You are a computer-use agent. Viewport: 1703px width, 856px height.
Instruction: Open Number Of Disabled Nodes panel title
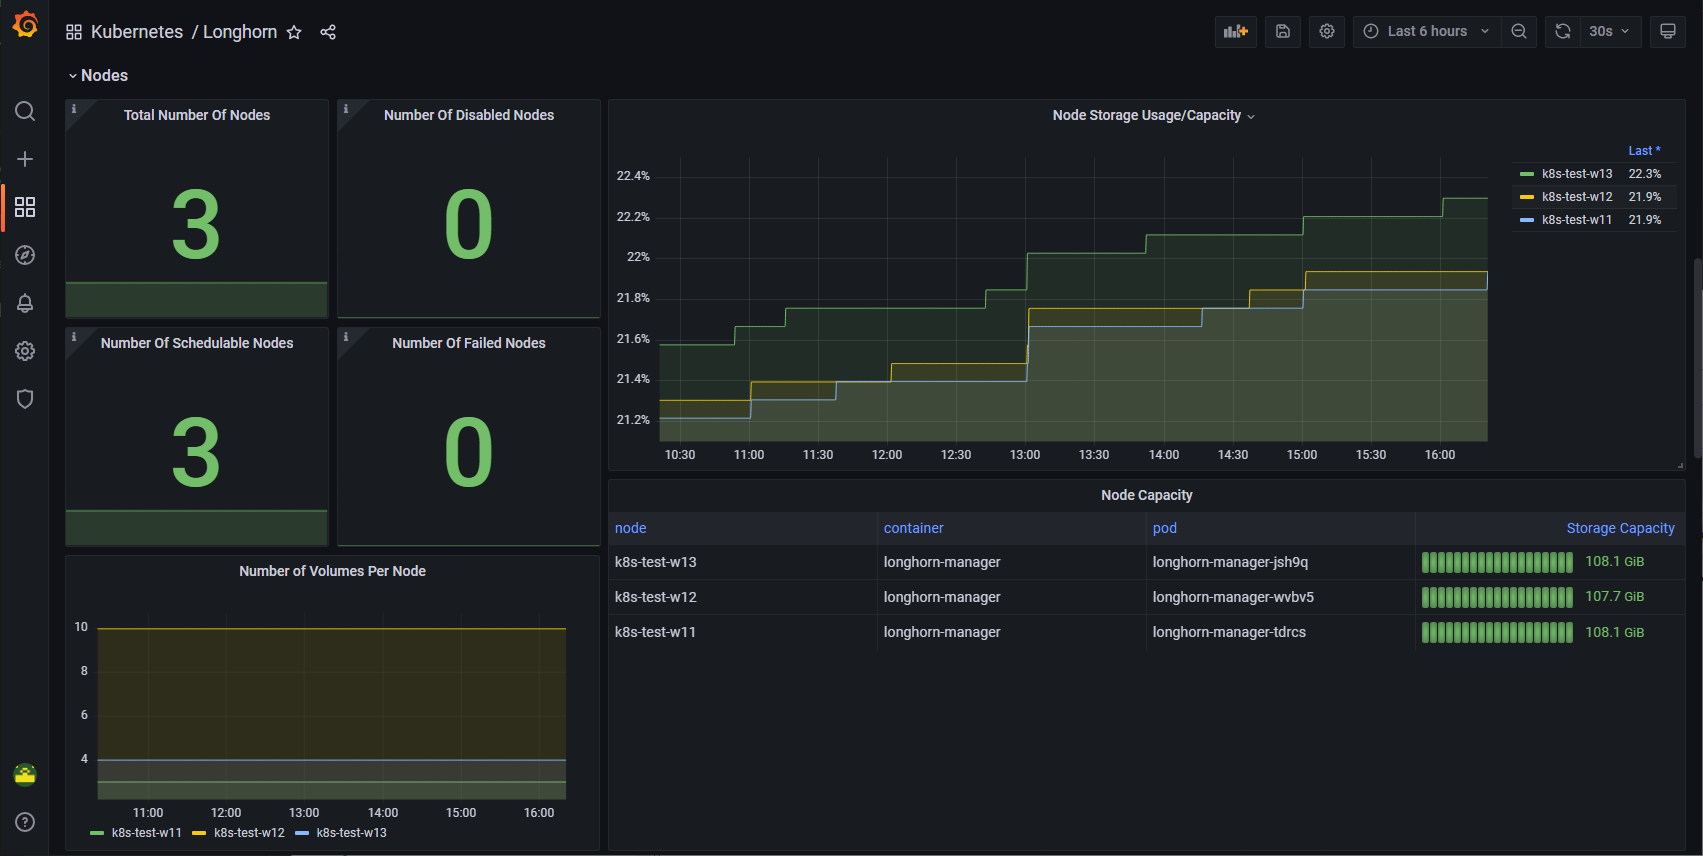point(469,115)
